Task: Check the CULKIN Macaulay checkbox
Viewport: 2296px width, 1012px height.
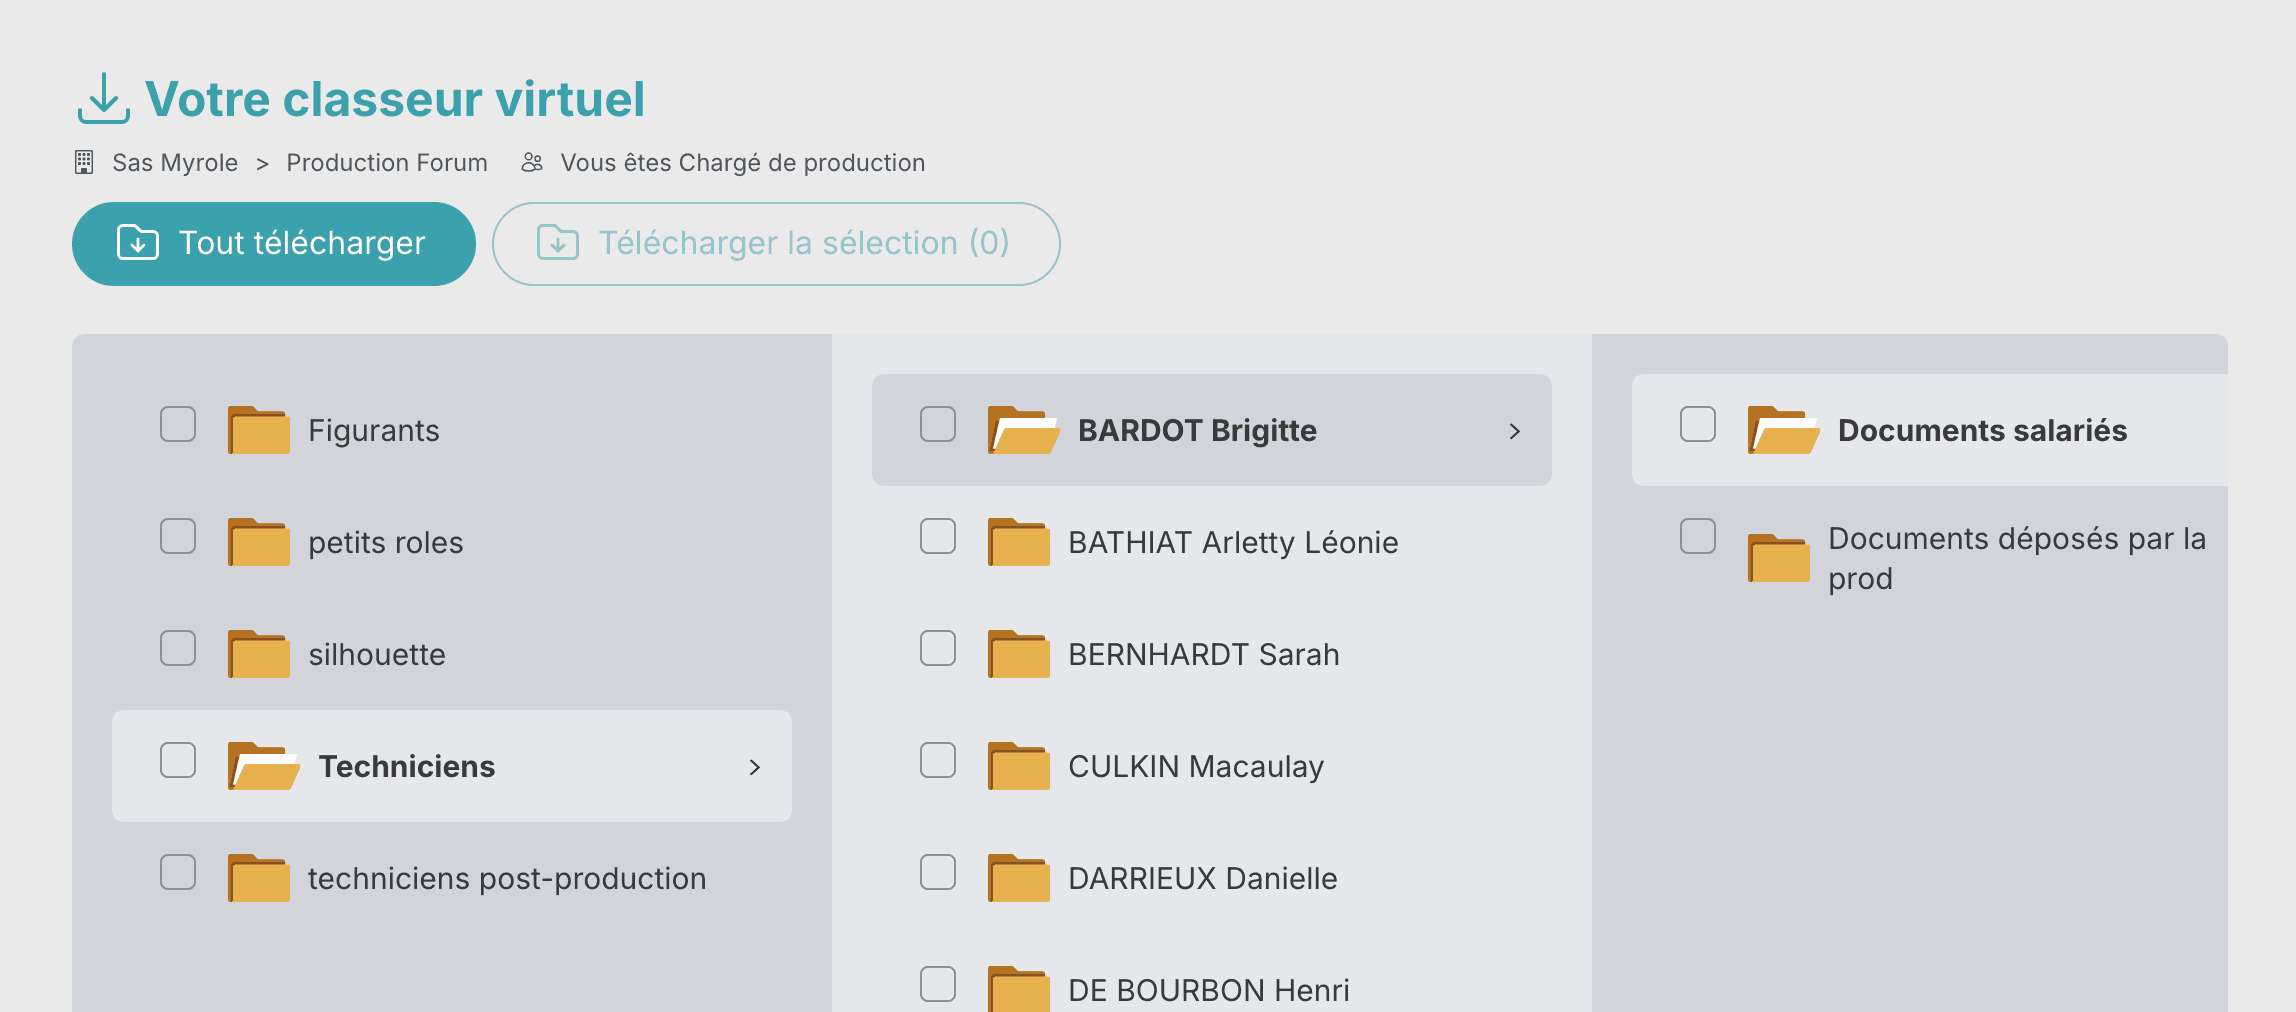Action: tap(938, 760)
